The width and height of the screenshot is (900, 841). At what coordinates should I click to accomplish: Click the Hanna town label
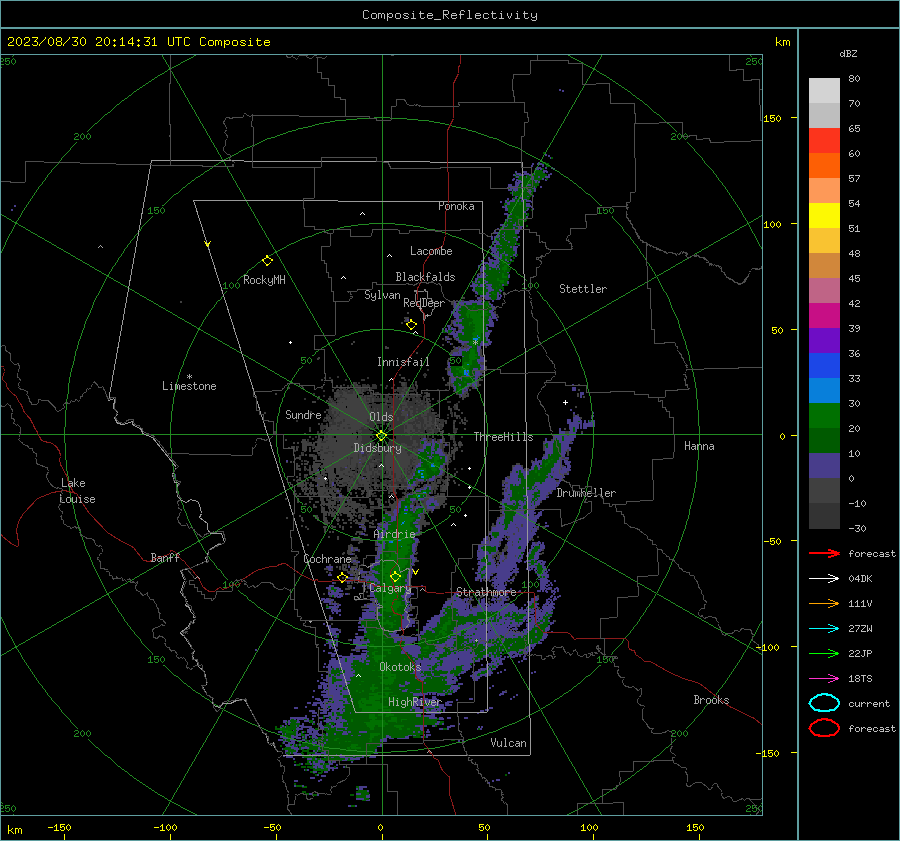[699, 446]
